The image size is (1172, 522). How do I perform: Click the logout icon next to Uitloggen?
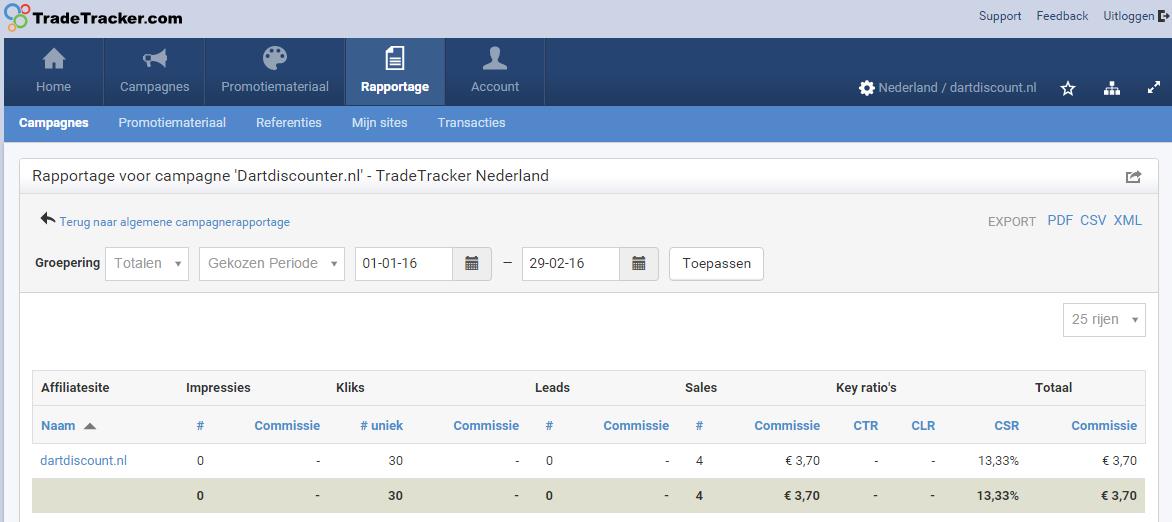click(x=1163, y=16)
